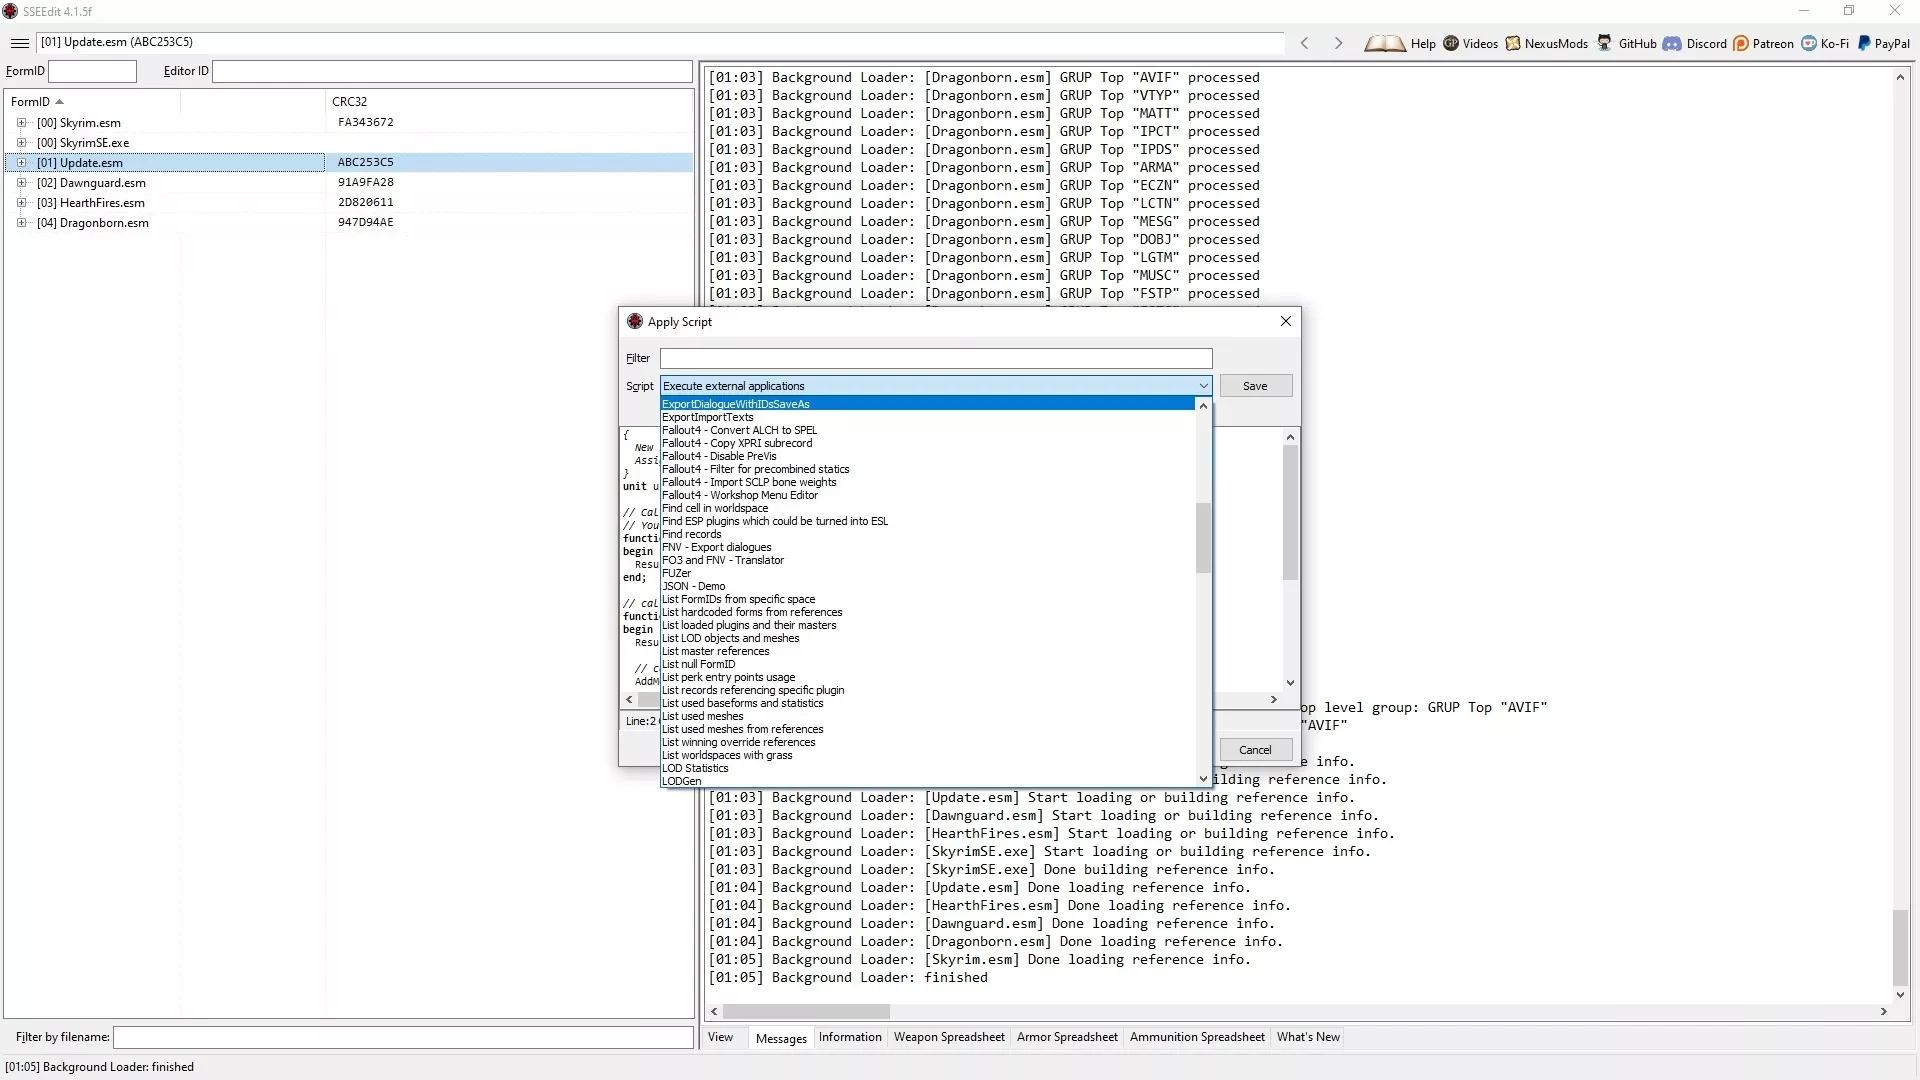Click the path address bar field
Screen dimensions: 1920x1080
pos(660,42)
